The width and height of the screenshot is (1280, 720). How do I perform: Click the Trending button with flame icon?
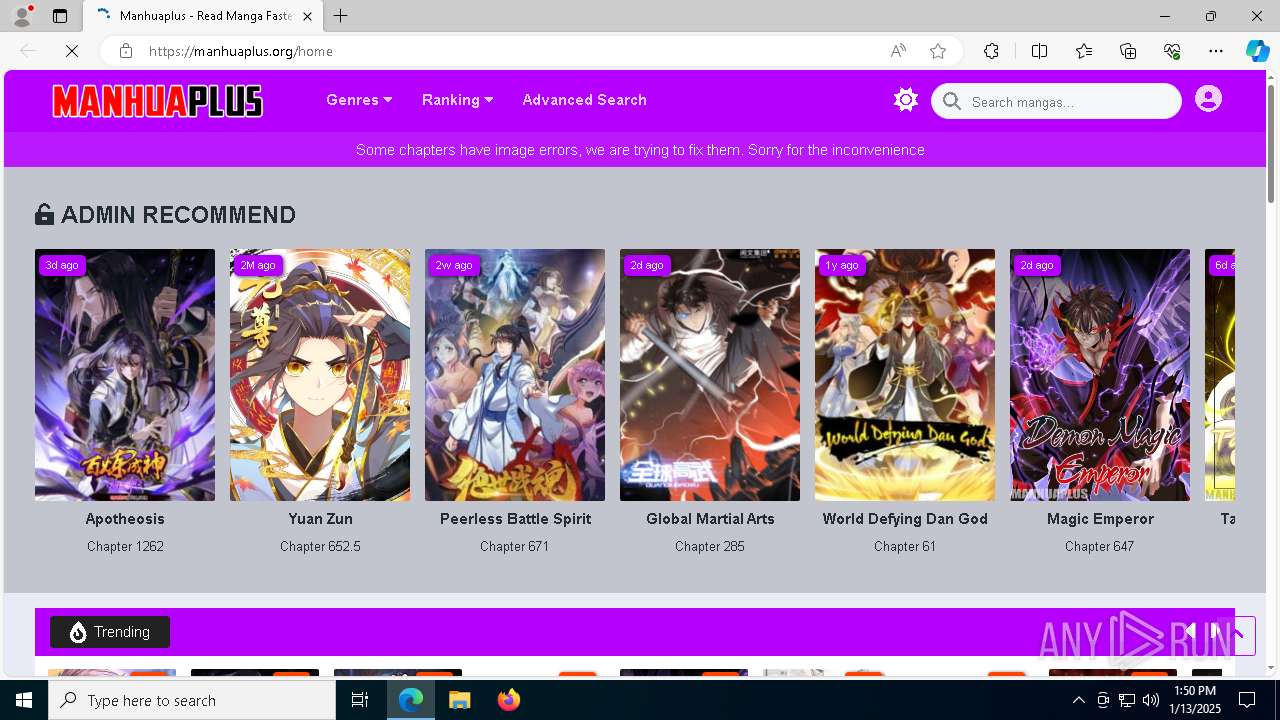[x=110, y=632]
